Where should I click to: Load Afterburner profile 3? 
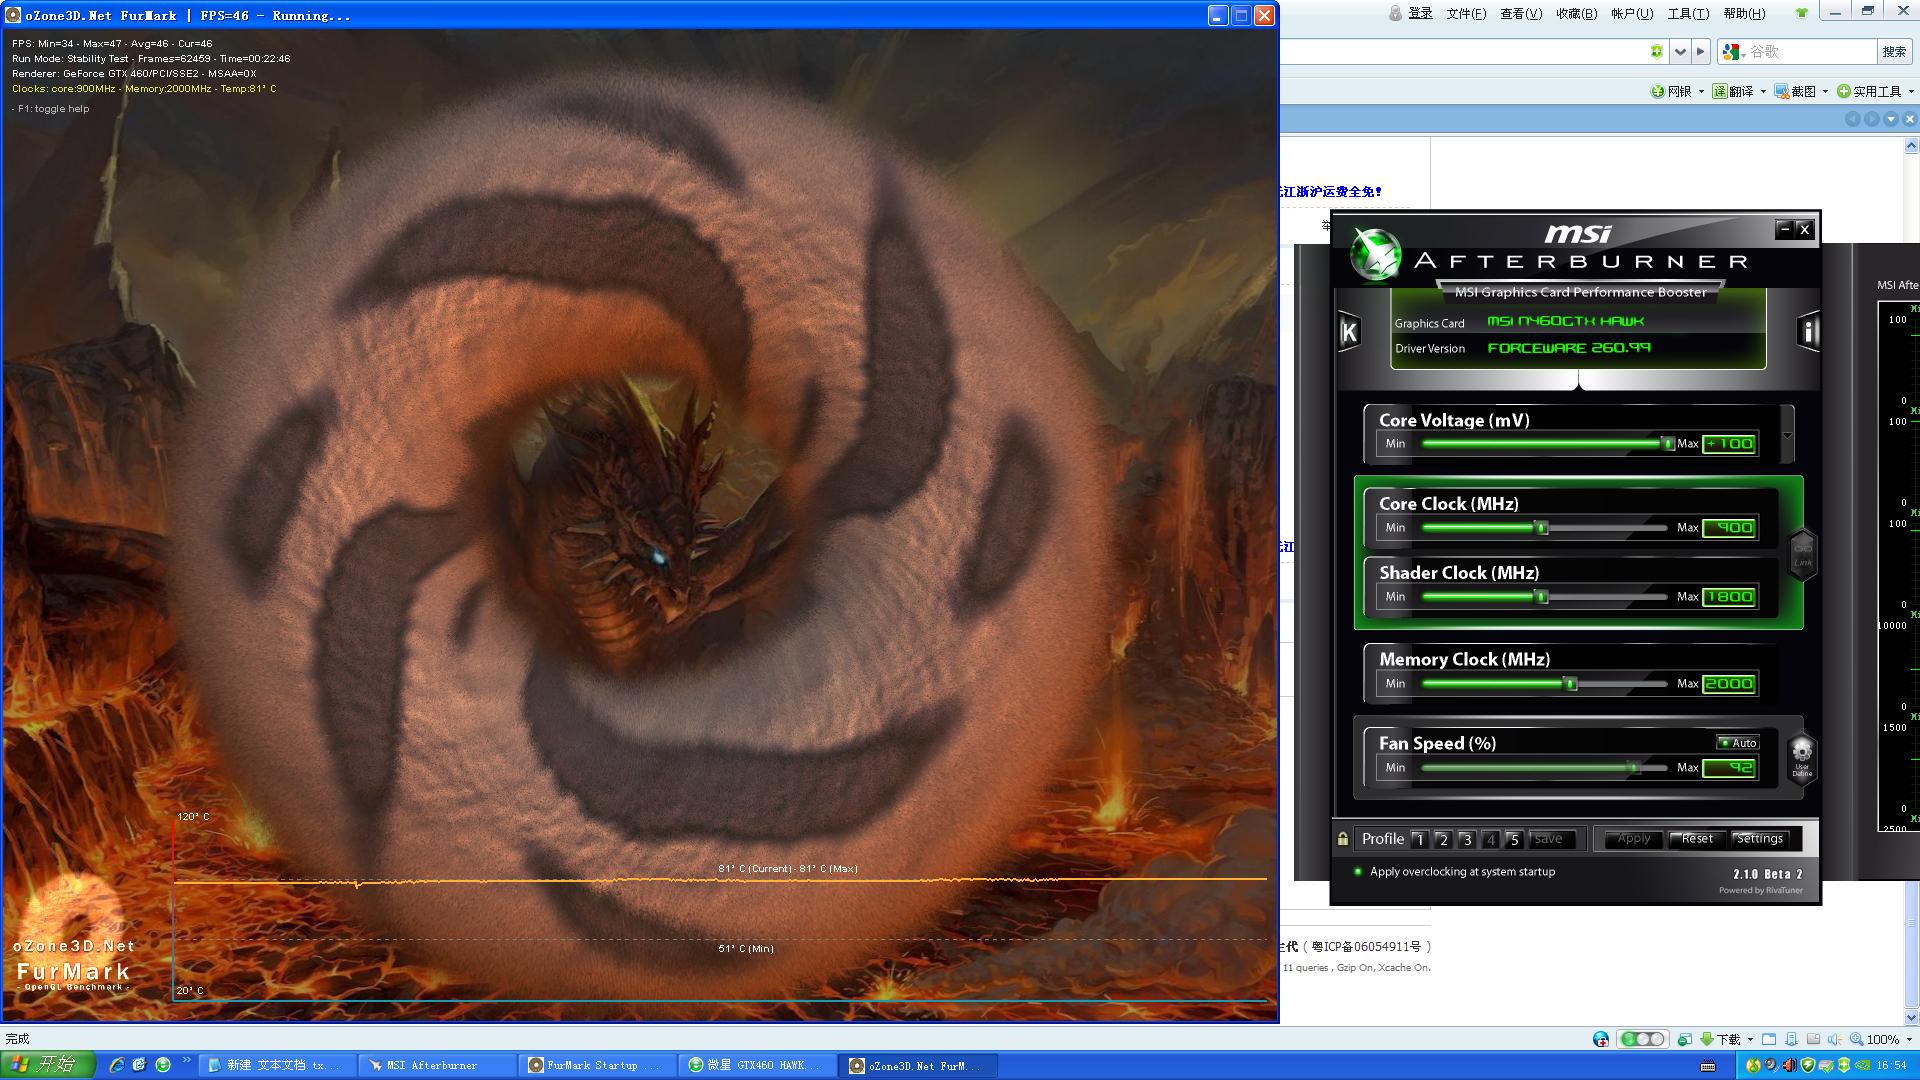(x=1467, y=840)
